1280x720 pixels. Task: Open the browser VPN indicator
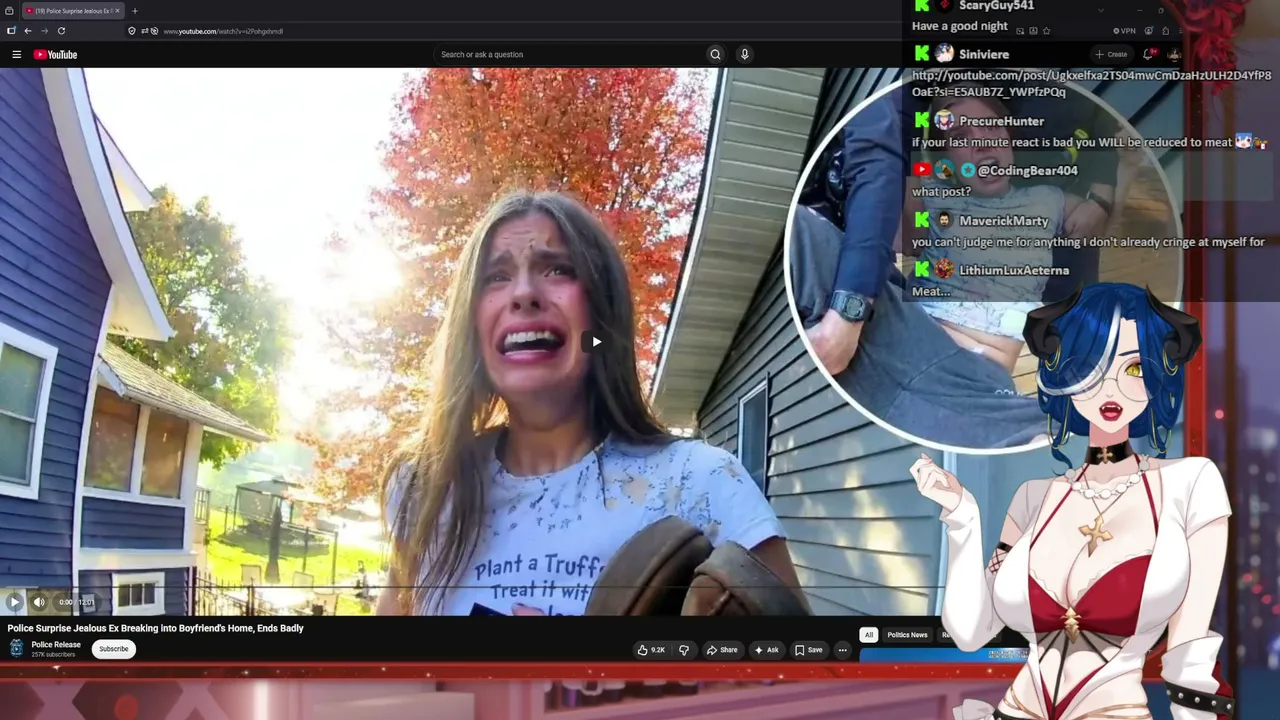1123,31
